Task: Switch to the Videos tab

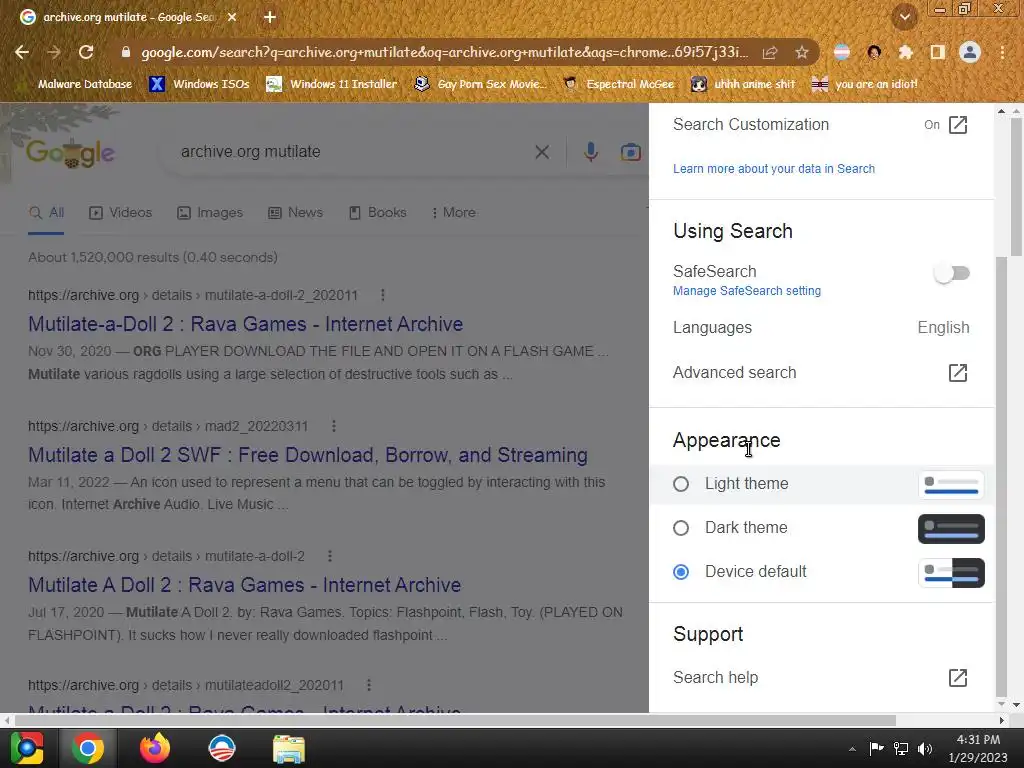Action: [x=121, y=213]
